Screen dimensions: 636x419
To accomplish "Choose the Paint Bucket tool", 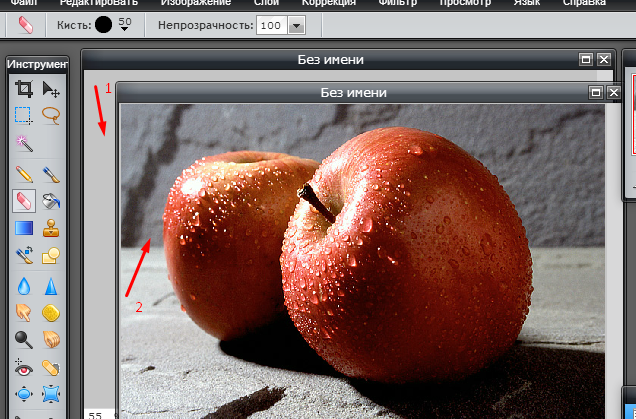I will click(51, 200).
